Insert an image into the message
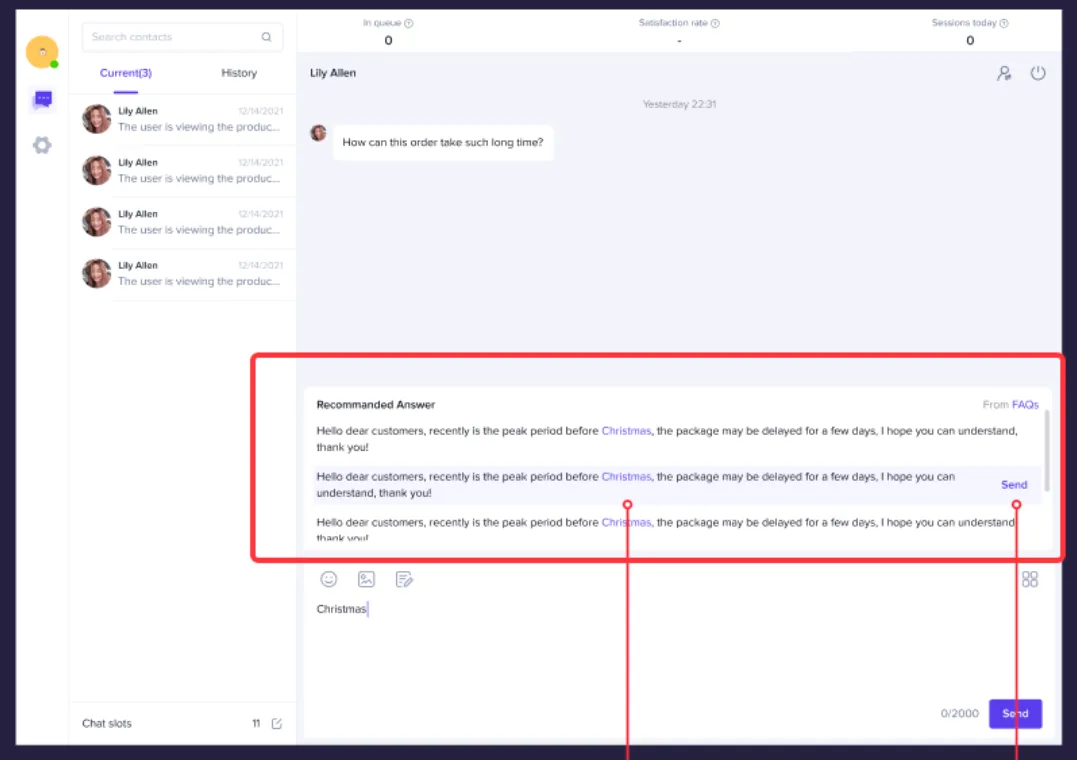Viewport: 1077px width, 760px height. pos(366,579)
